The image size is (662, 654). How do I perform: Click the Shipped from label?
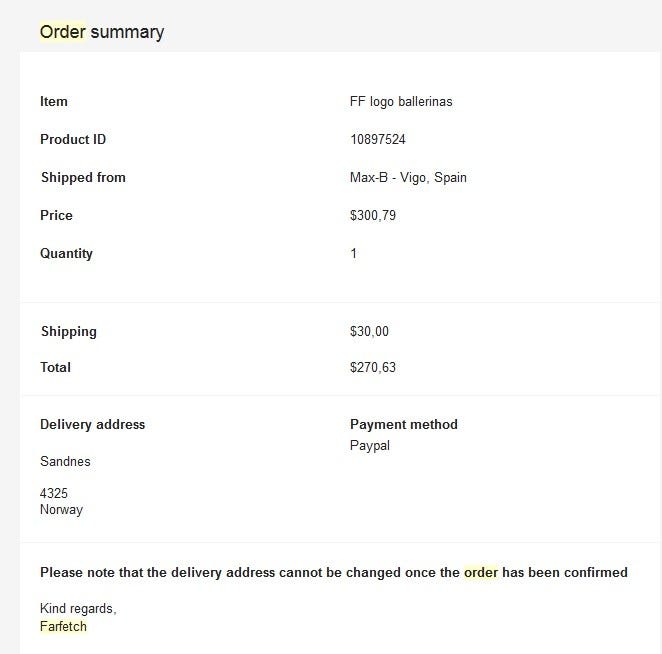click(x=83, y=178)
